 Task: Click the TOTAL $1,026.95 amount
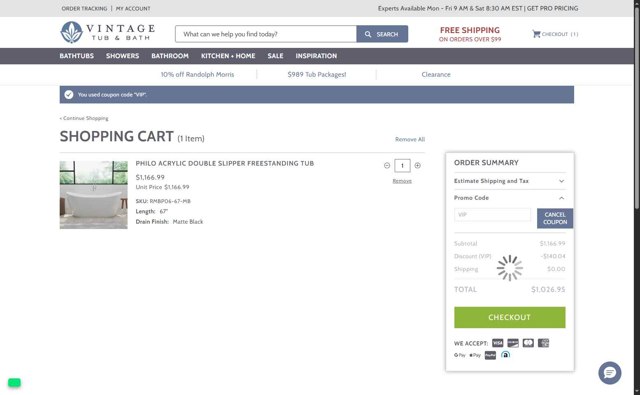tap(548, 290)
